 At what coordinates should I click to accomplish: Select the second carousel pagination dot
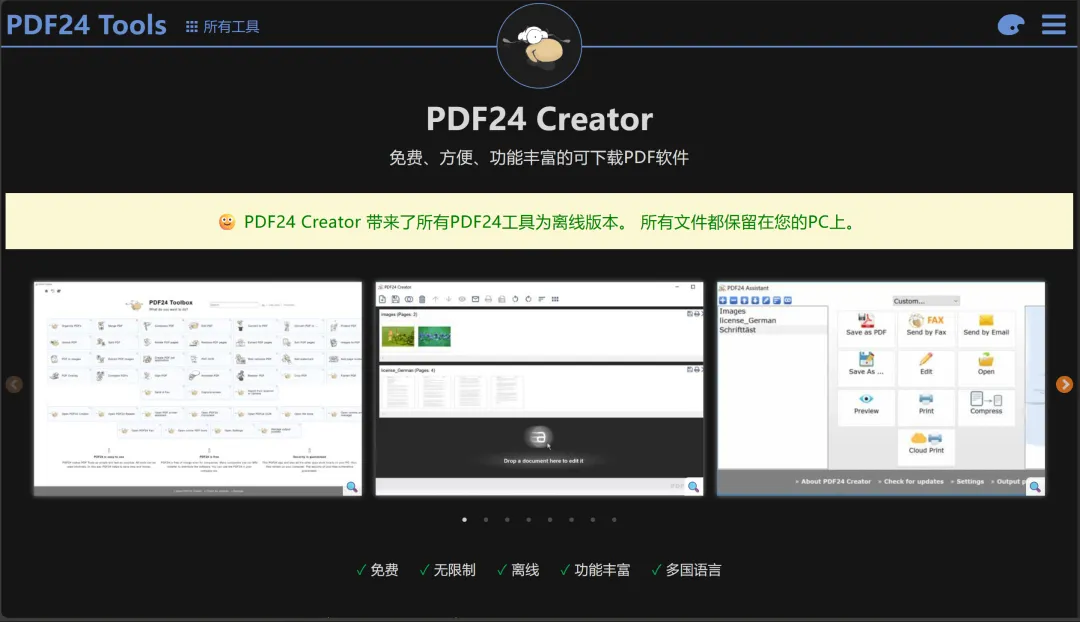486,519
